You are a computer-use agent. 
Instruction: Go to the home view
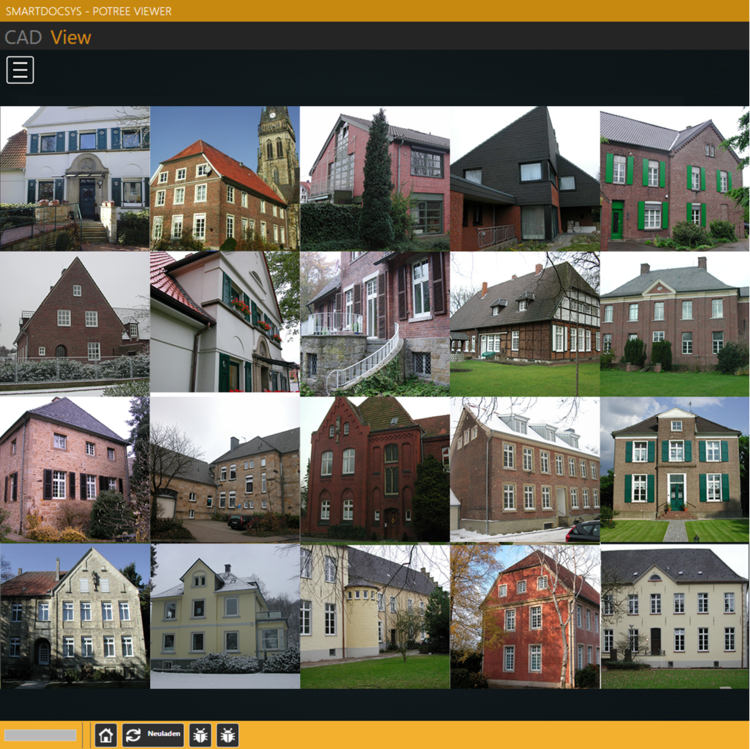pyautogui.click(x=106, y=735)
